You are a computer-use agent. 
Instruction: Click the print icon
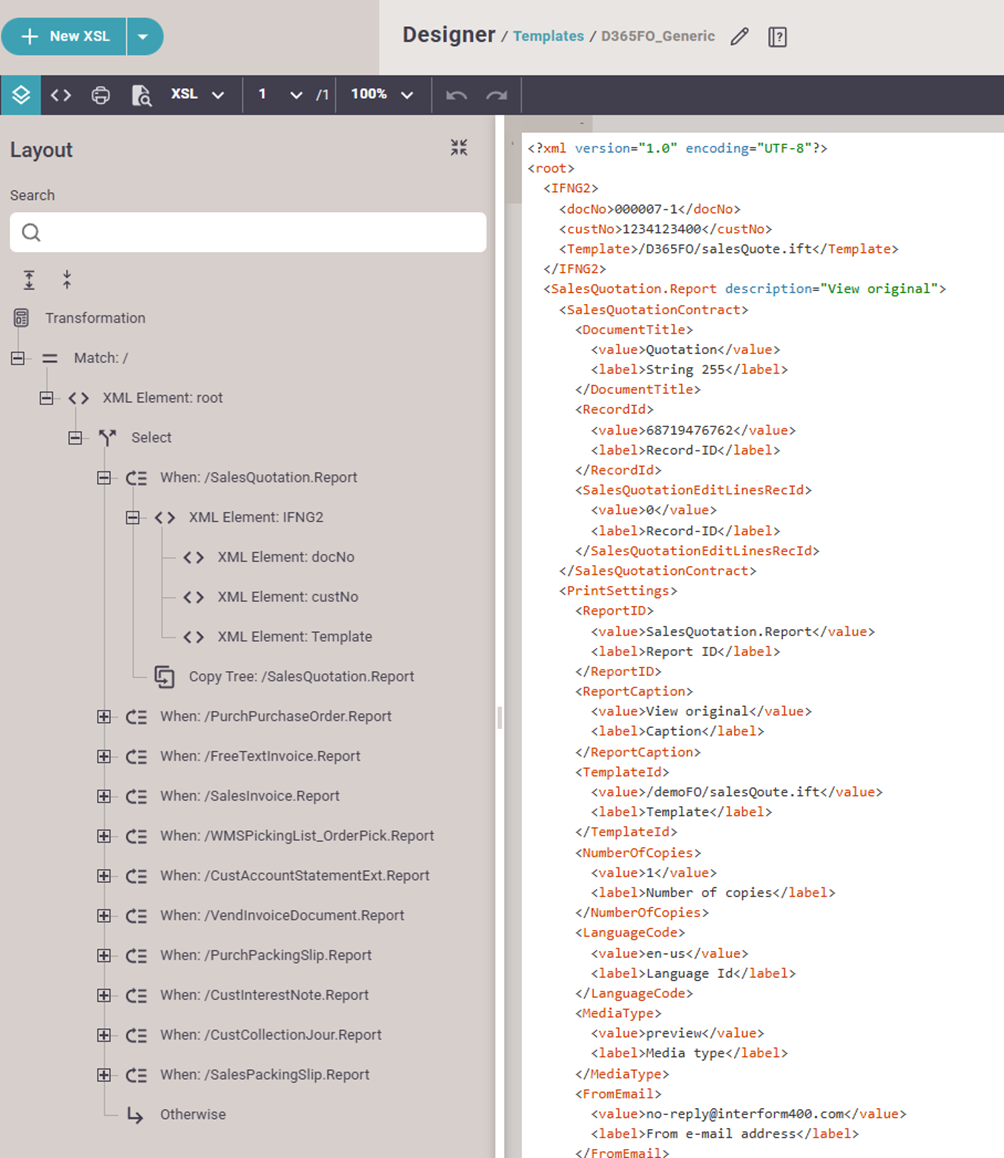(x=101, y=95)
